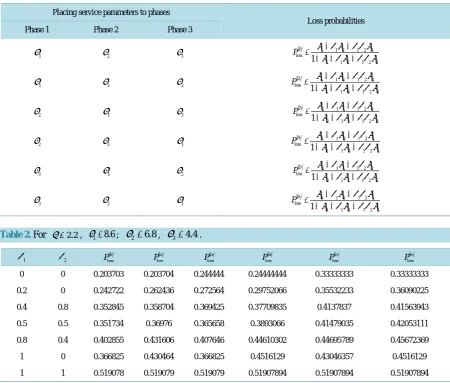Select the value 0.203704
This screenshot has height=383, width=450.
coord(159,274)
